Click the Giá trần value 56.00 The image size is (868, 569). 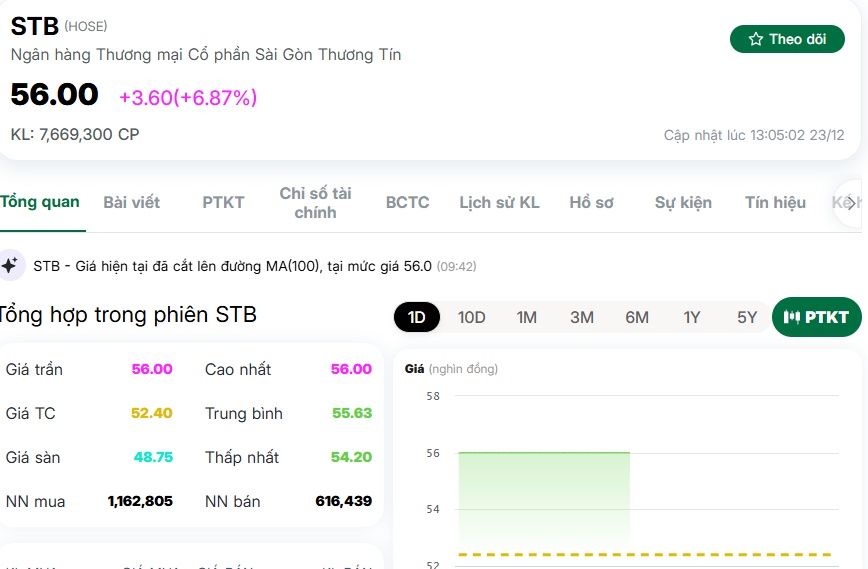(152, 369)
